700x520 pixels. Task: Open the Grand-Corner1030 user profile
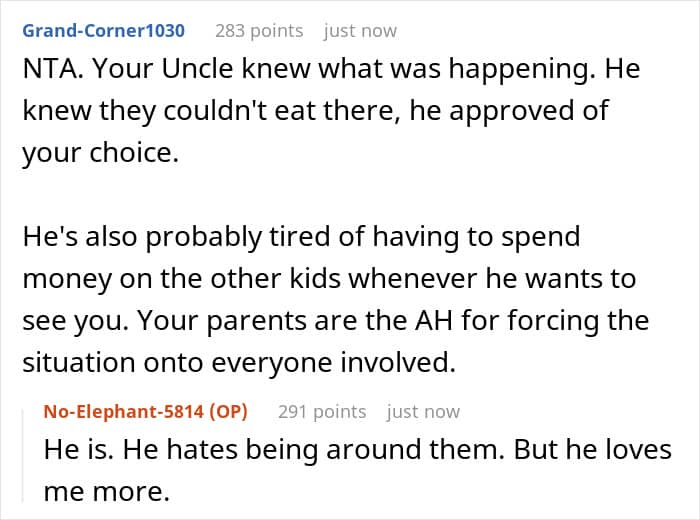104,31
